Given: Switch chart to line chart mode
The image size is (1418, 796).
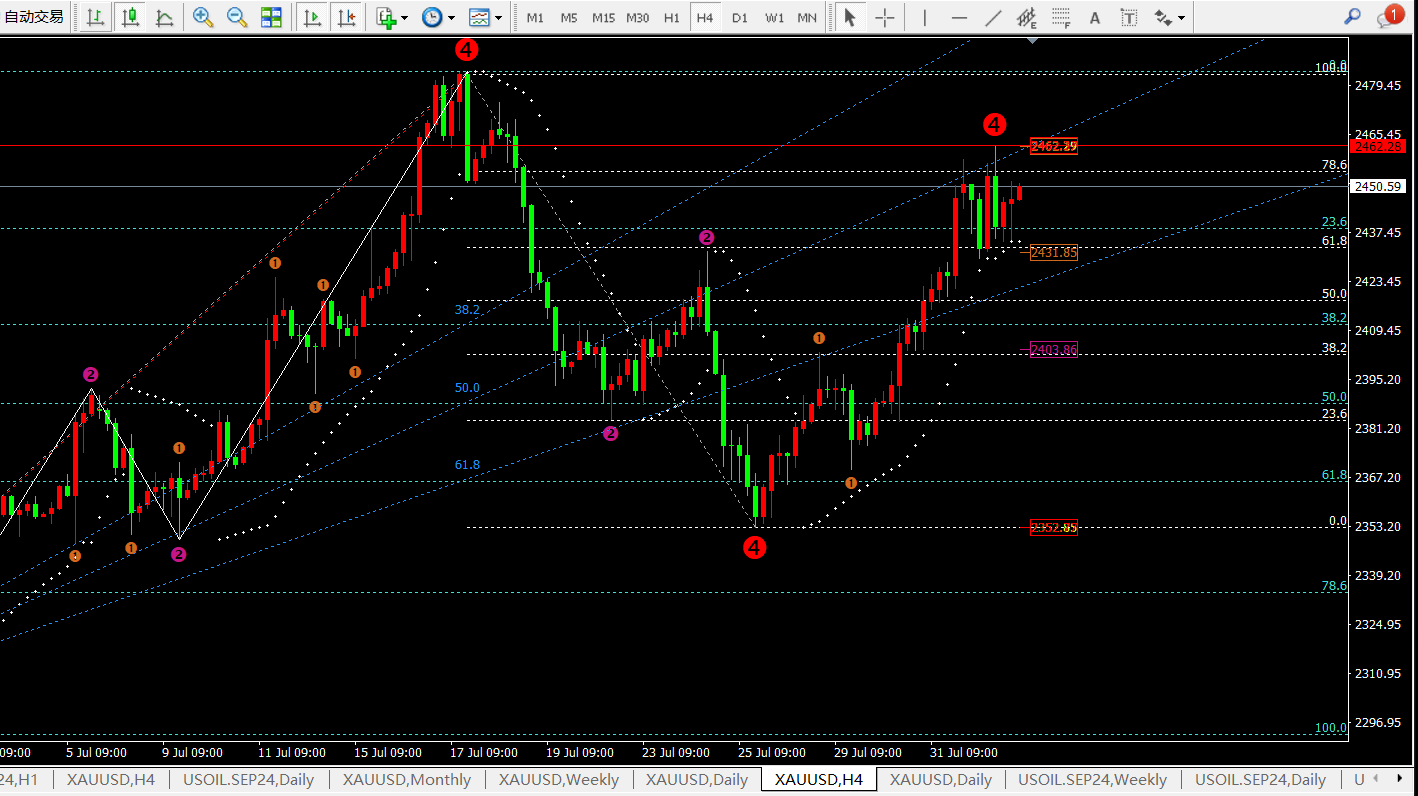Looking at the screenshot, I should (x=164, y=17).
